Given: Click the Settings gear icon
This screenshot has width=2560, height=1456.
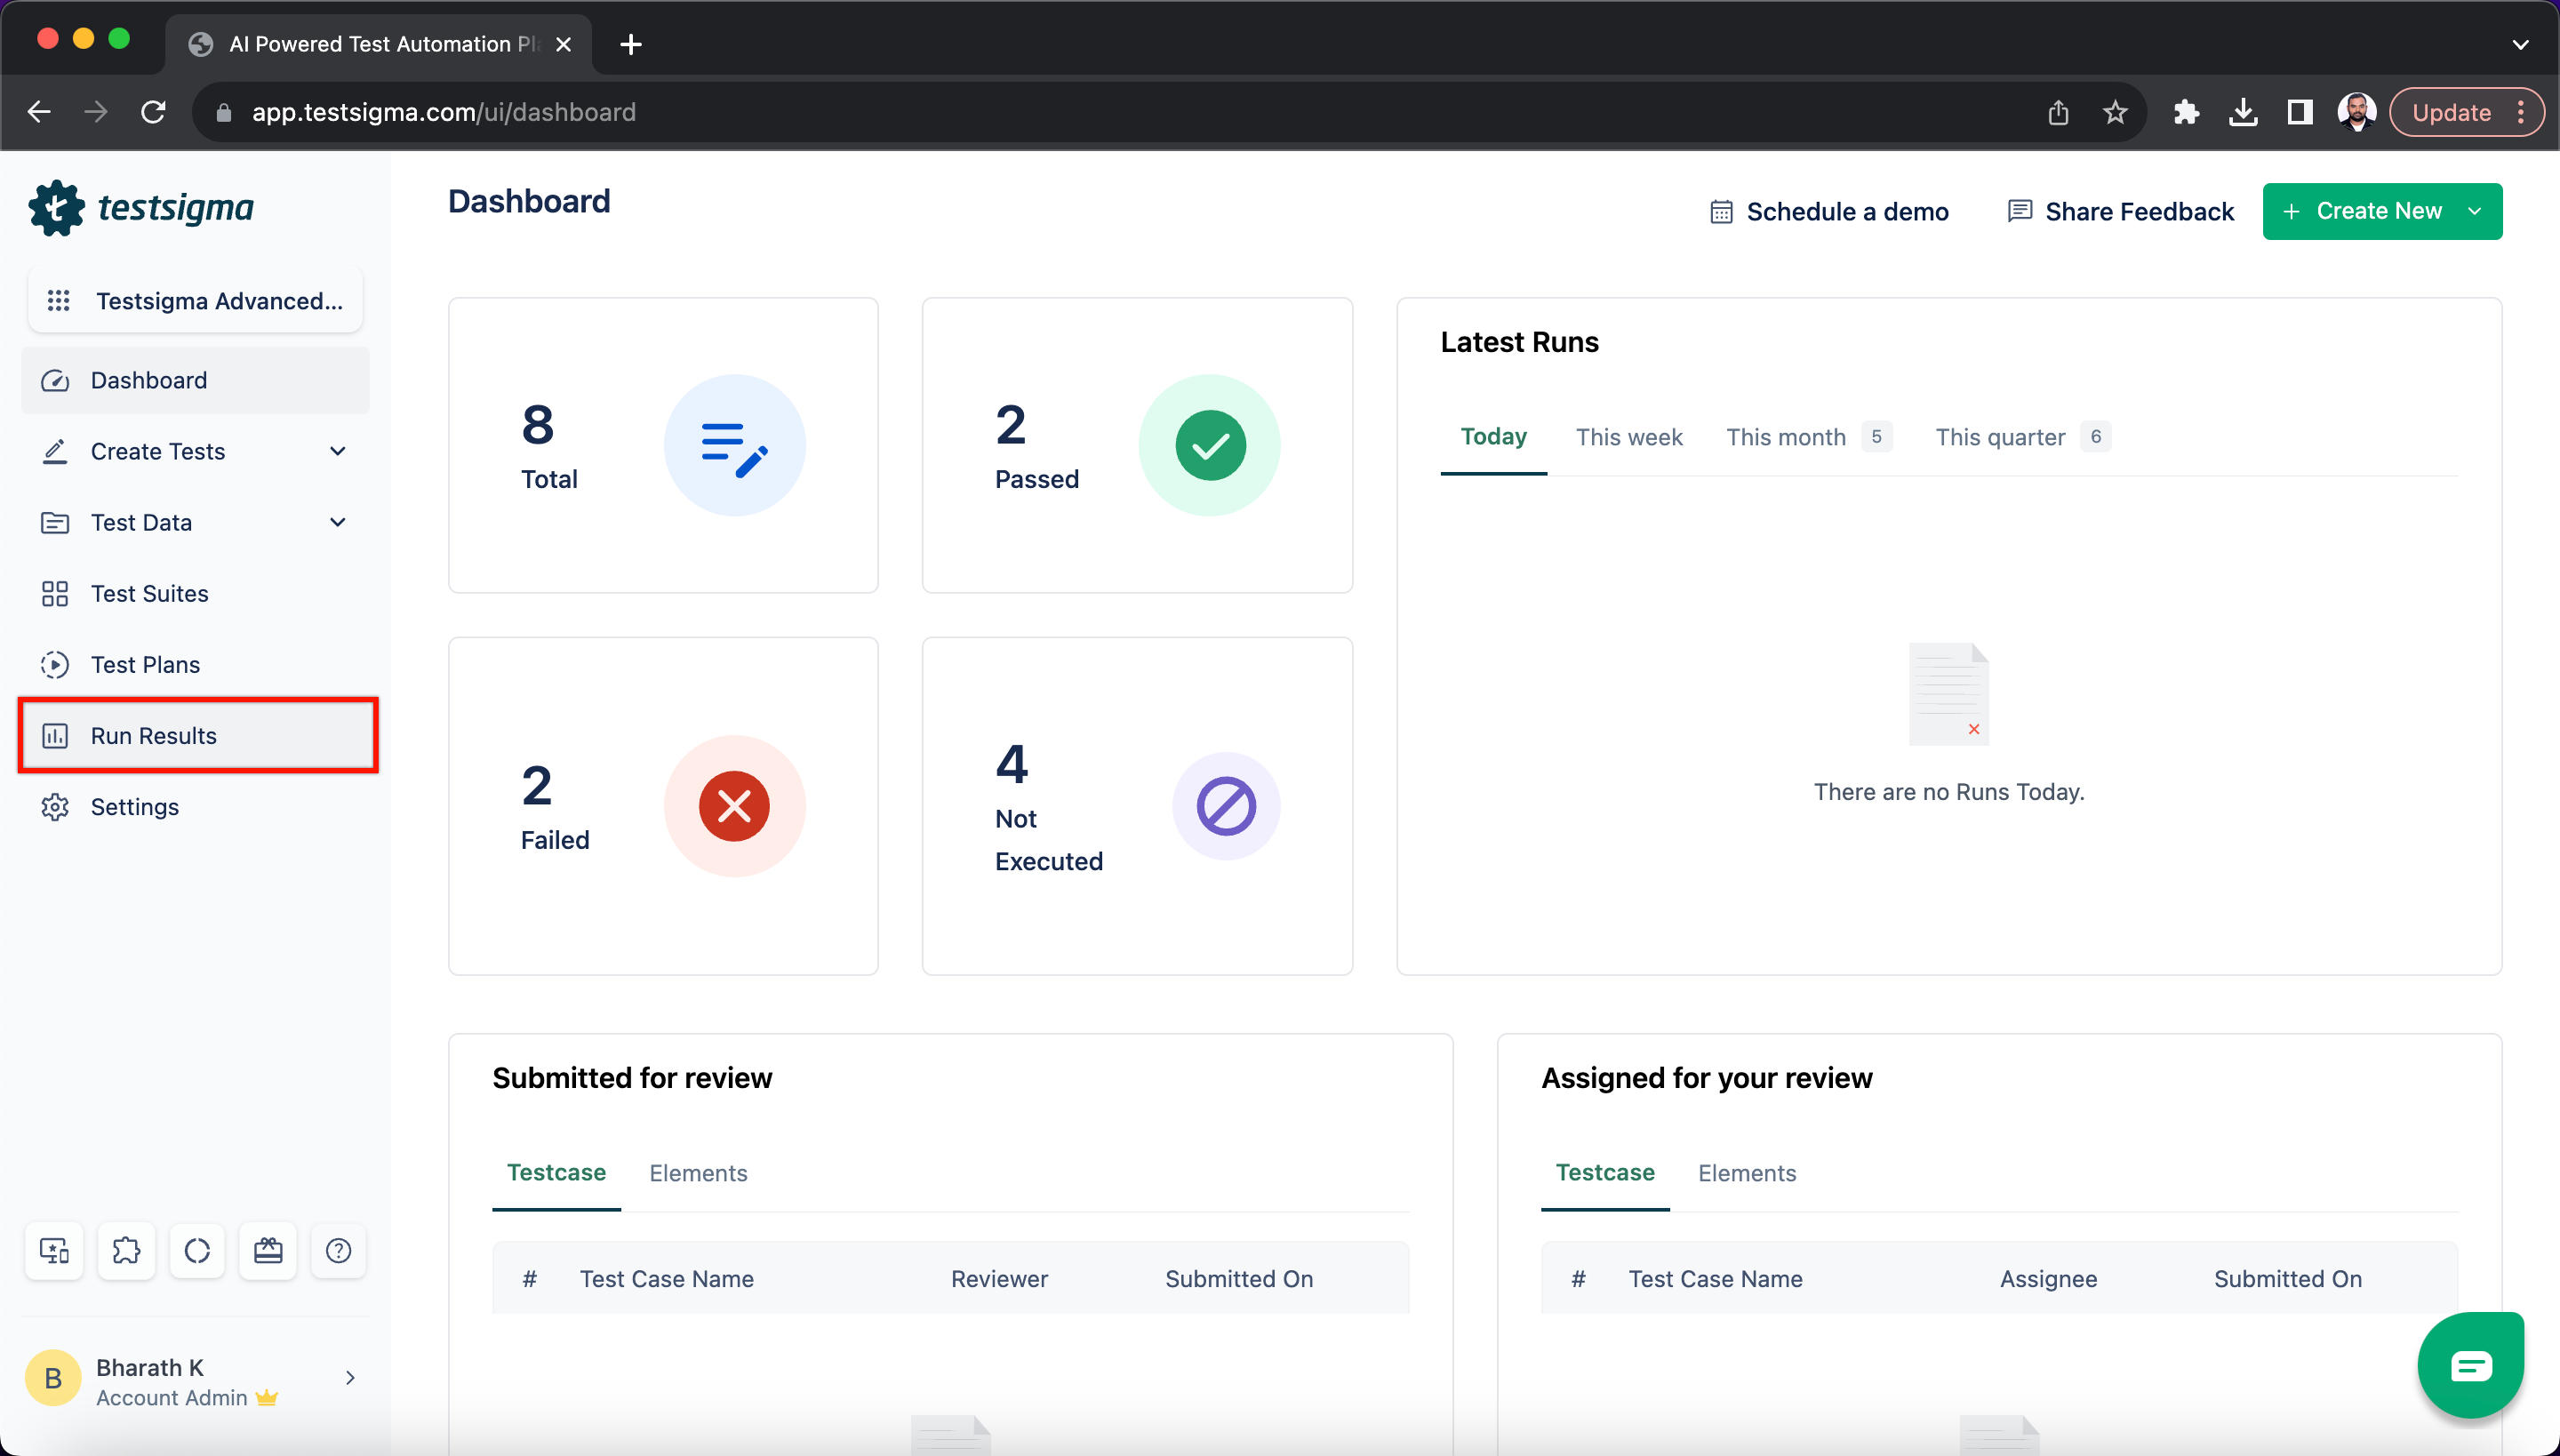Looking at the screenshot, I should pyautogui.click(x=55, y=806).
